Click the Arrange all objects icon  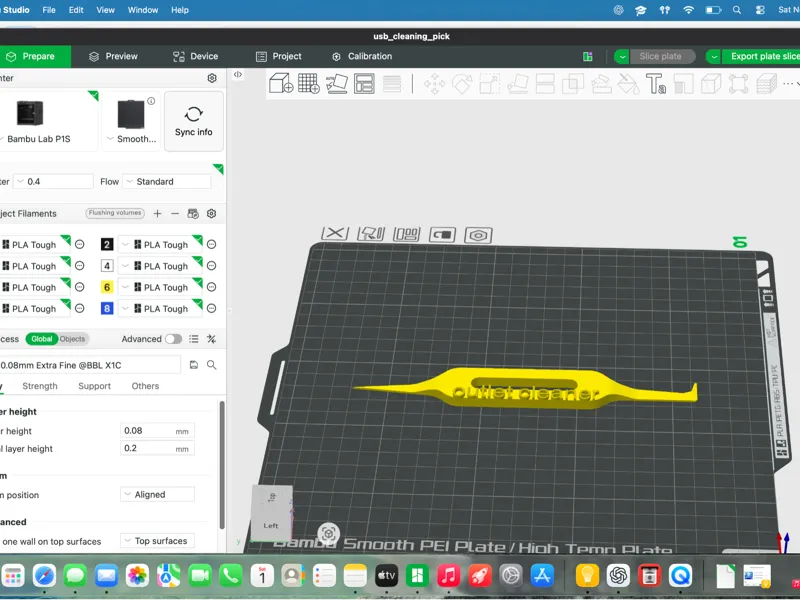(364, 83)
